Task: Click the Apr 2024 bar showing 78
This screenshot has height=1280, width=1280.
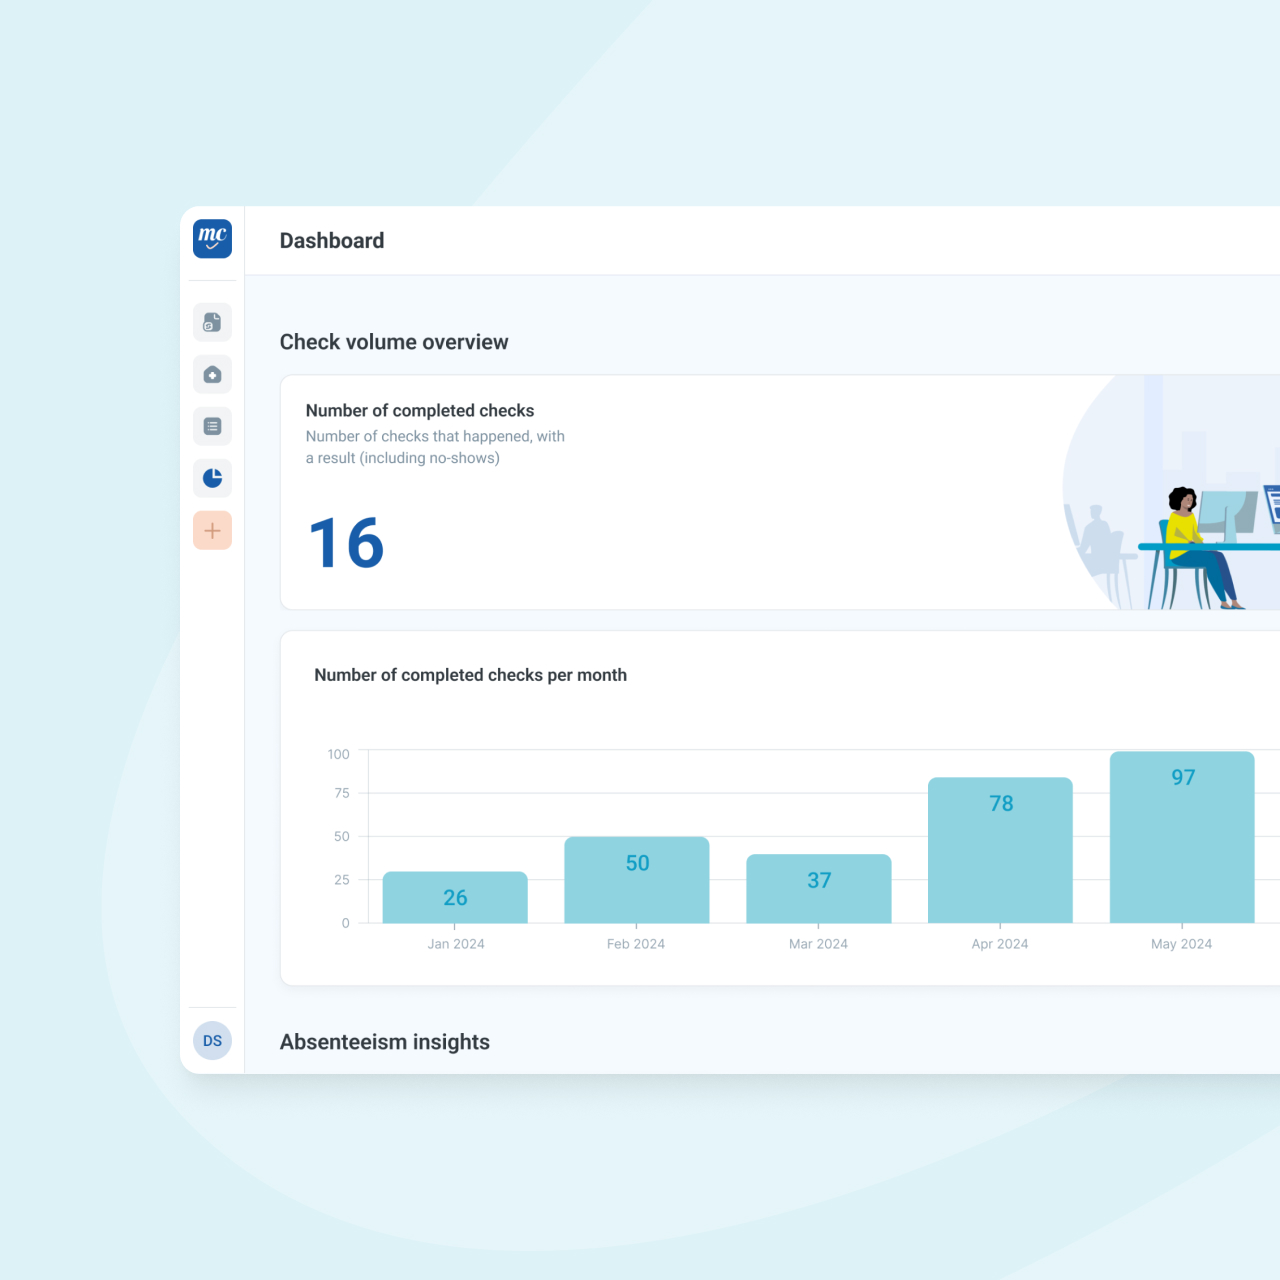Action: [1000, 850]
